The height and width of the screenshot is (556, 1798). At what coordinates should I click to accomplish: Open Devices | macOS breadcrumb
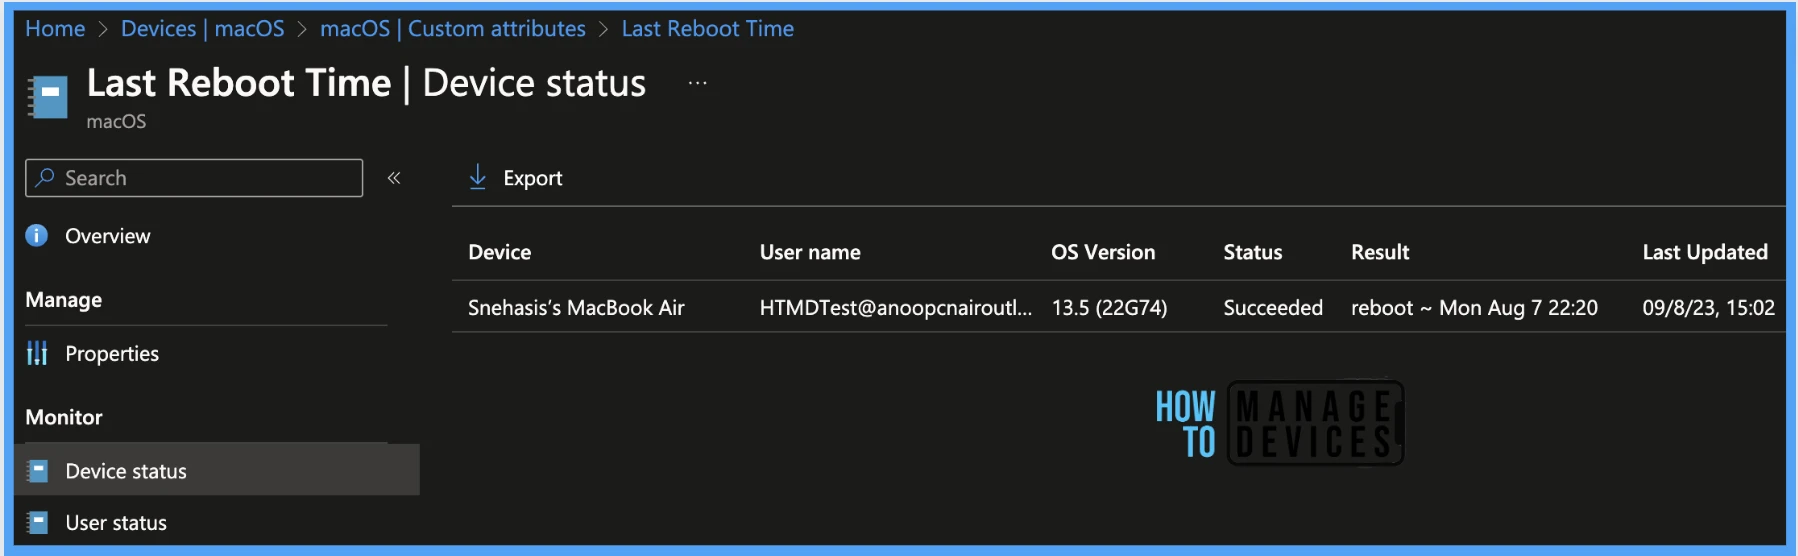(x=203, y=29)
